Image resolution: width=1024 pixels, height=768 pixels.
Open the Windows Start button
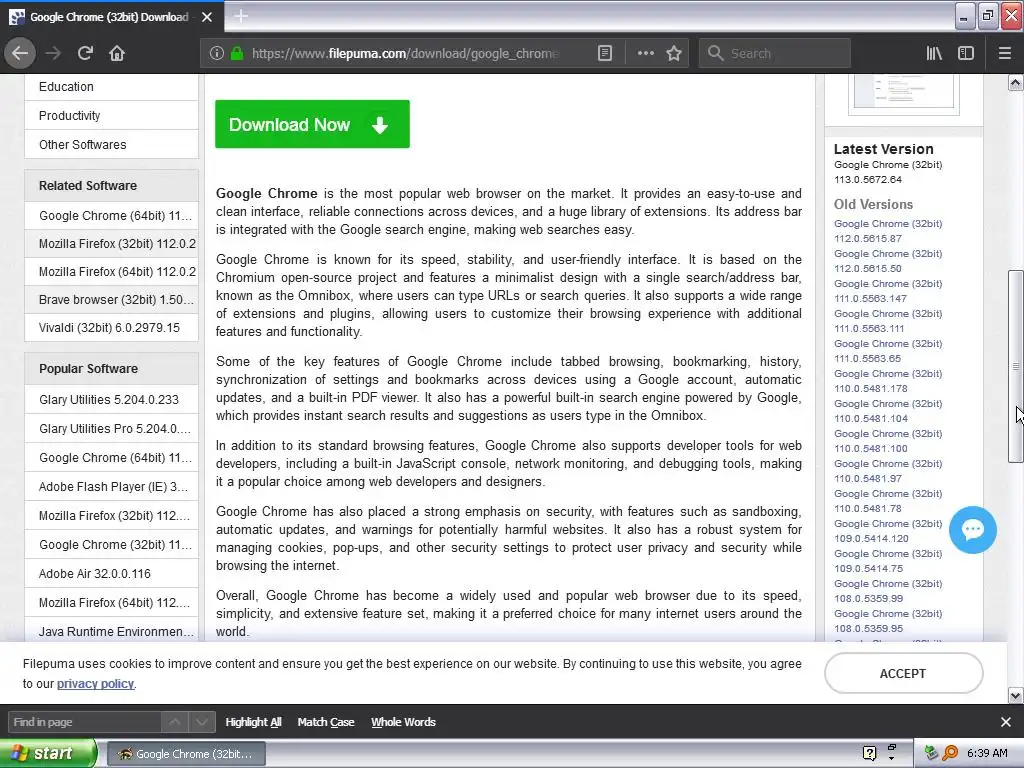tap(48, 753)
